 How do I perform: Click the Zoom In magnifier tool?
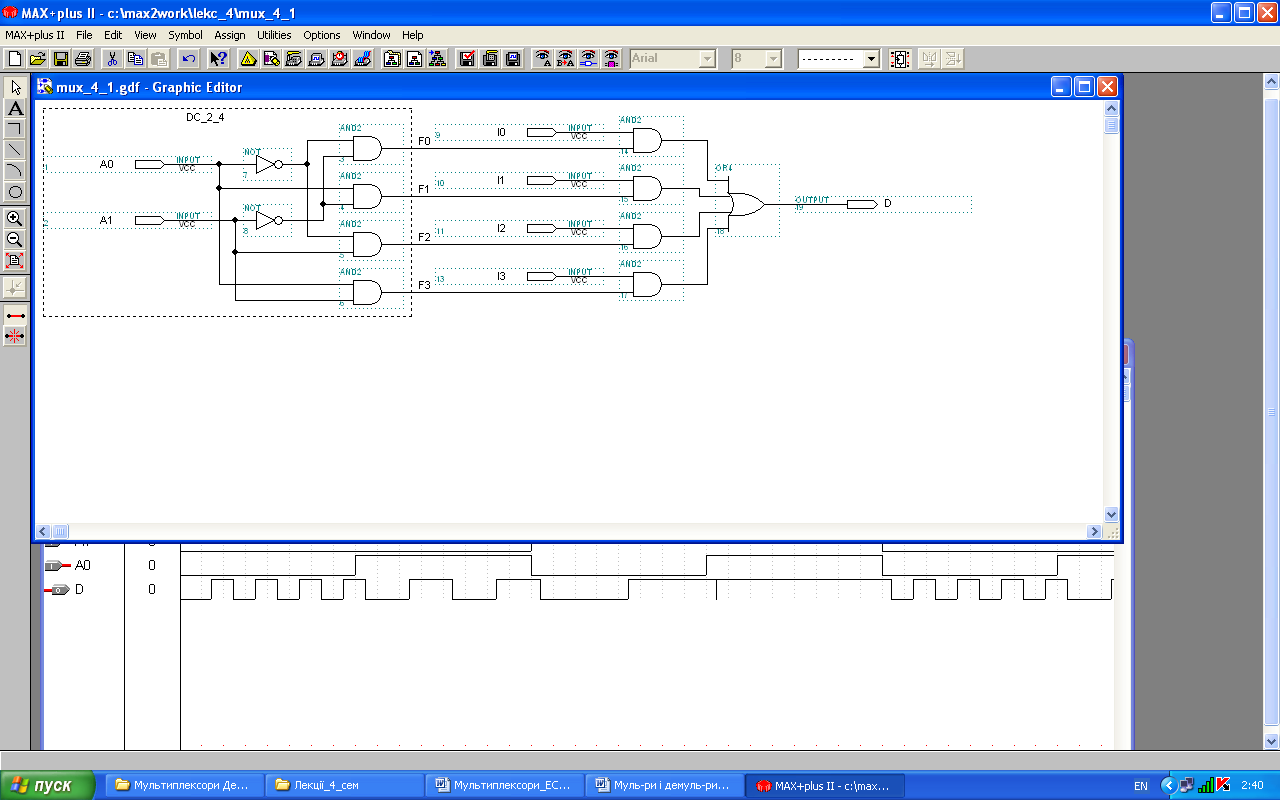pos(15,218)
